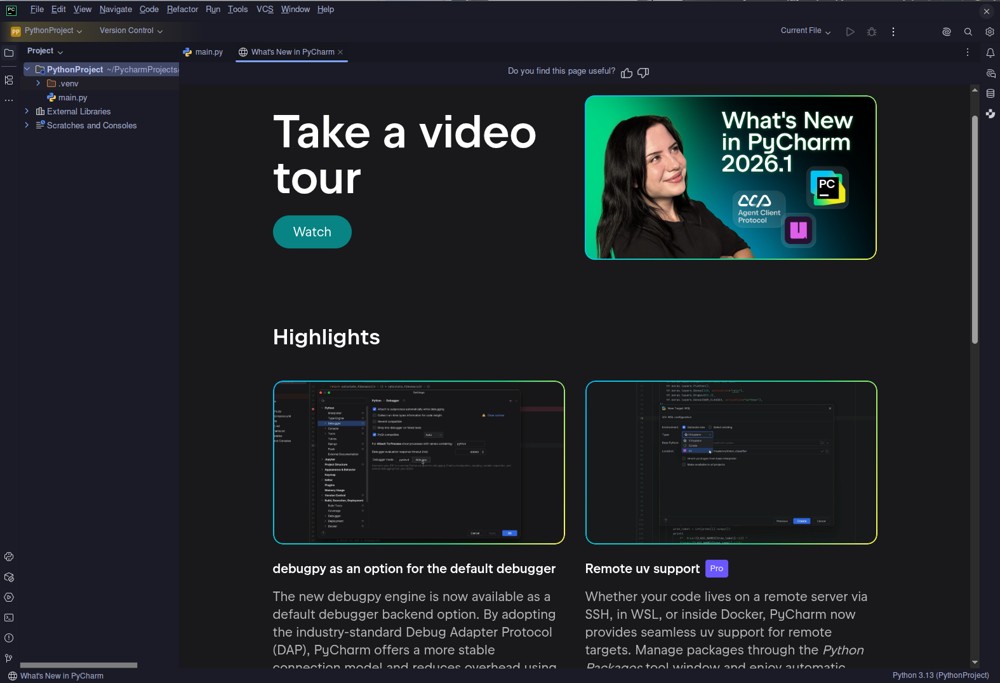Image resolution: width=1000 pixels, height=683 pixels.
Task: Close the What's New in PyCharm tab
Action: coord(341,52)
